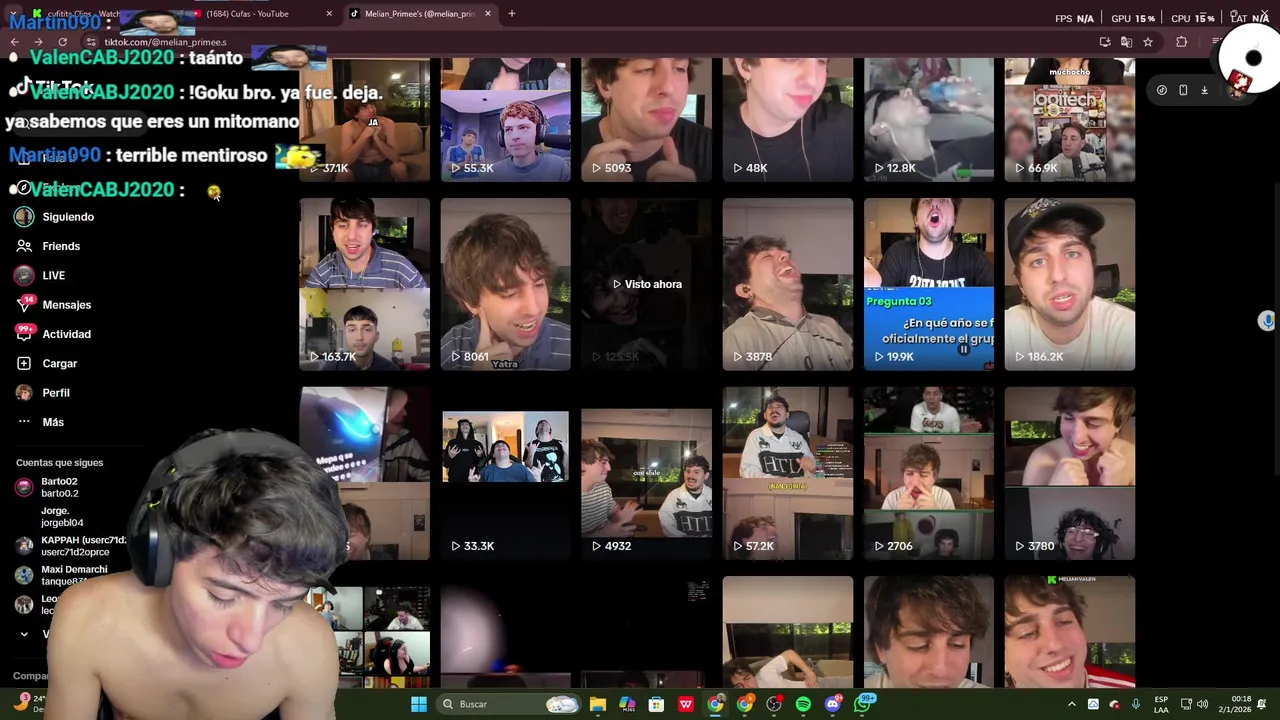Expand the followed accounts list chevron
1280x720 pixels.
coord(24,634)
